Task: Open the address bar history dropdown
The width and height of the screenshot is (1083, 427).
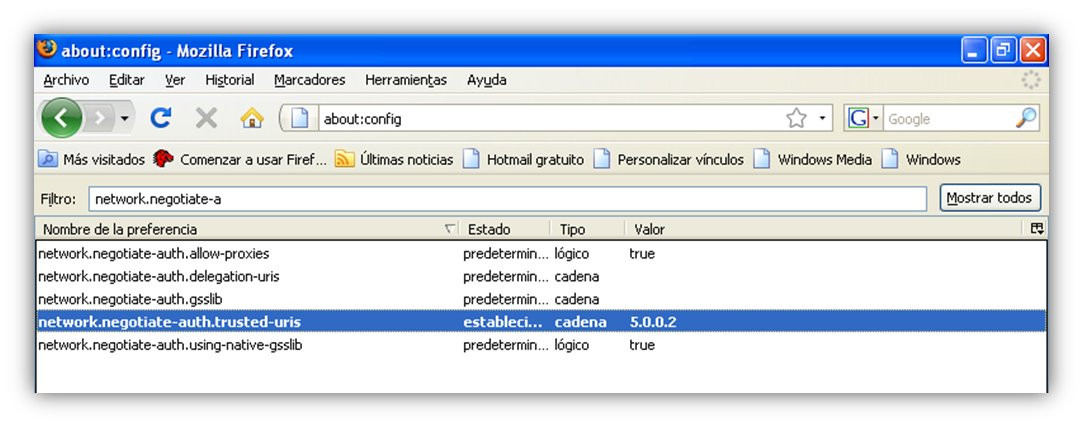Action: [x=822, y=119]
